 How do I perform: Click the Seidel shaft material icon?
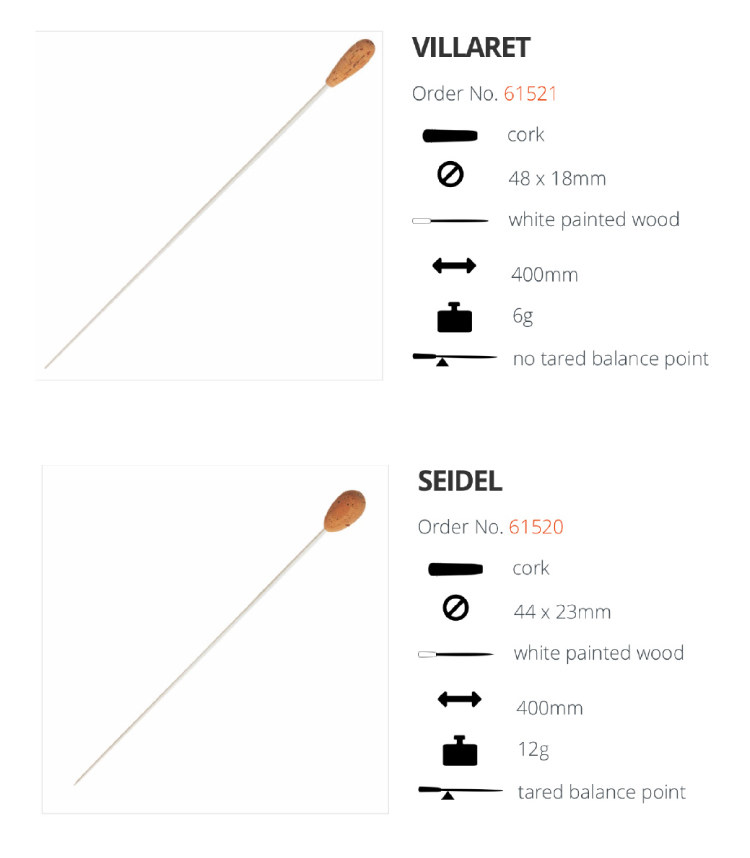(x=456, y=654)
